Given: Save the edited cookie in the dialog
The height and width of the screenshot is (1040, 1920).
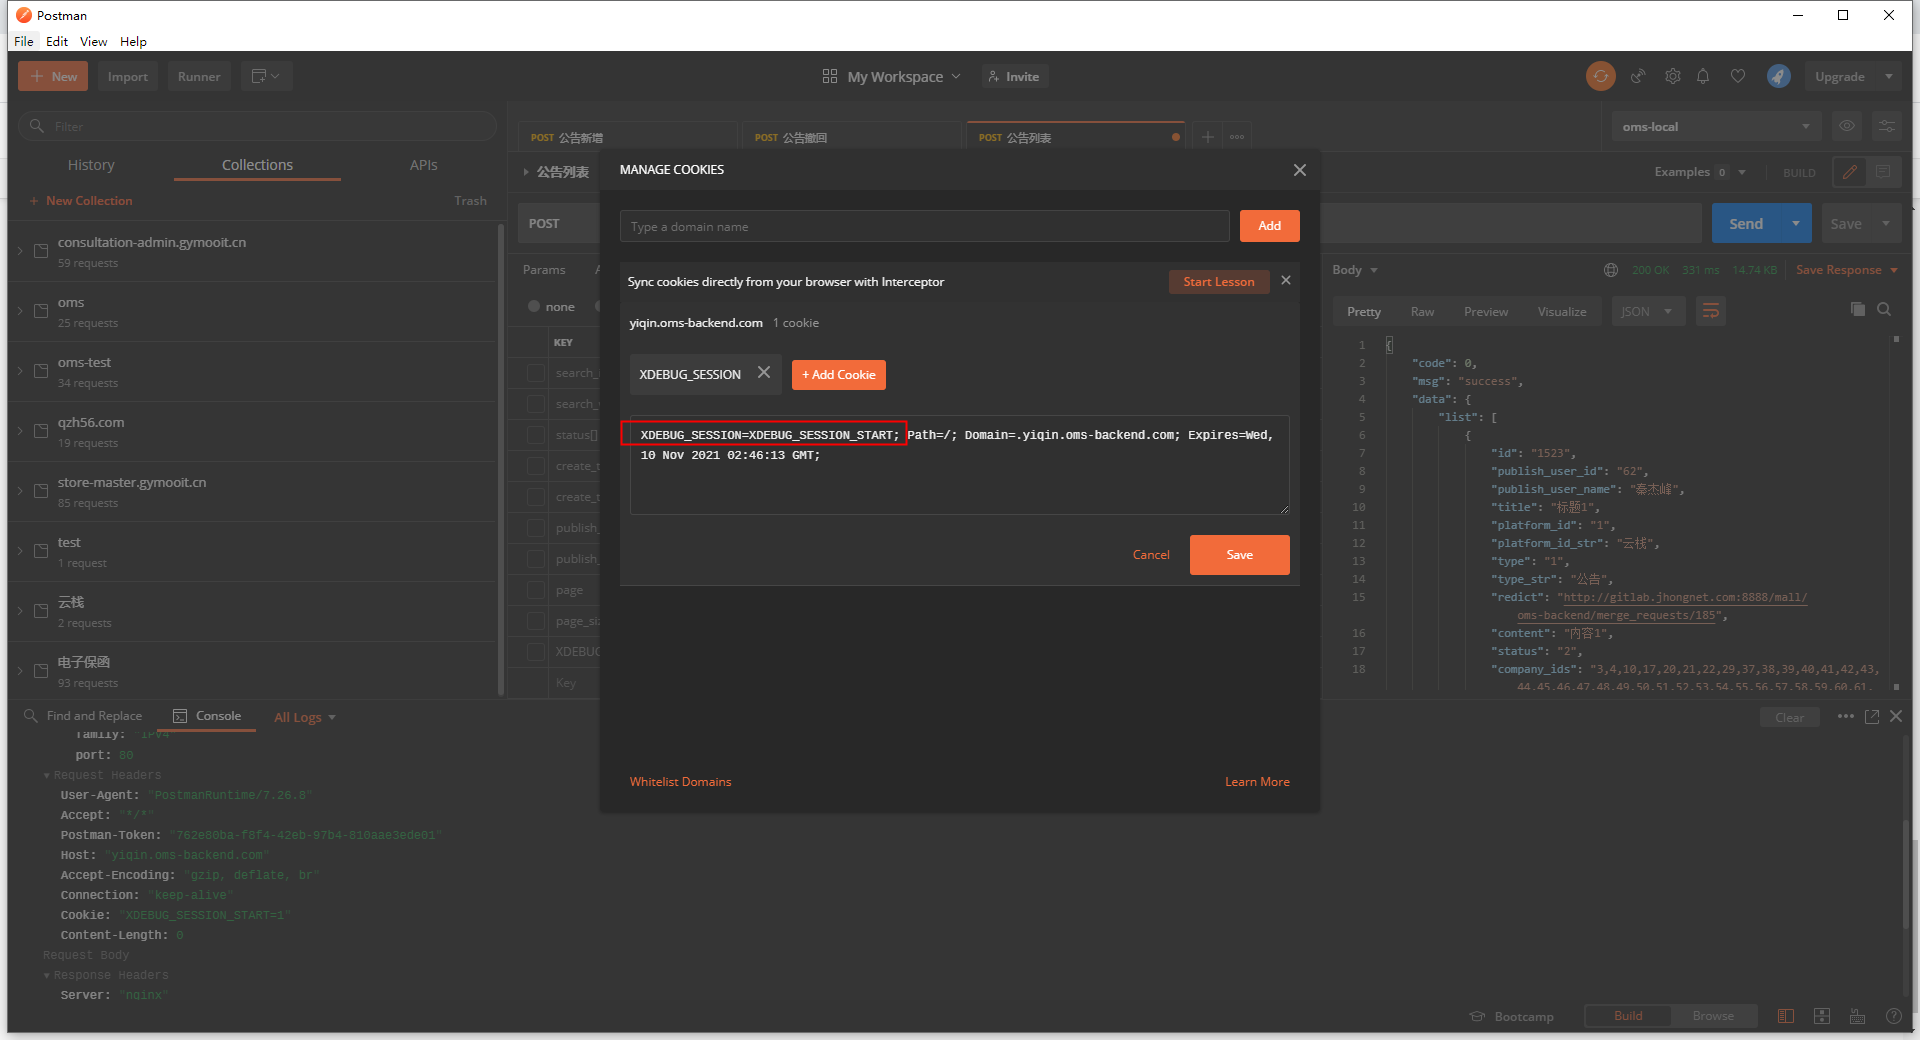Looking at the screenshot, I should click(1239, 555).
